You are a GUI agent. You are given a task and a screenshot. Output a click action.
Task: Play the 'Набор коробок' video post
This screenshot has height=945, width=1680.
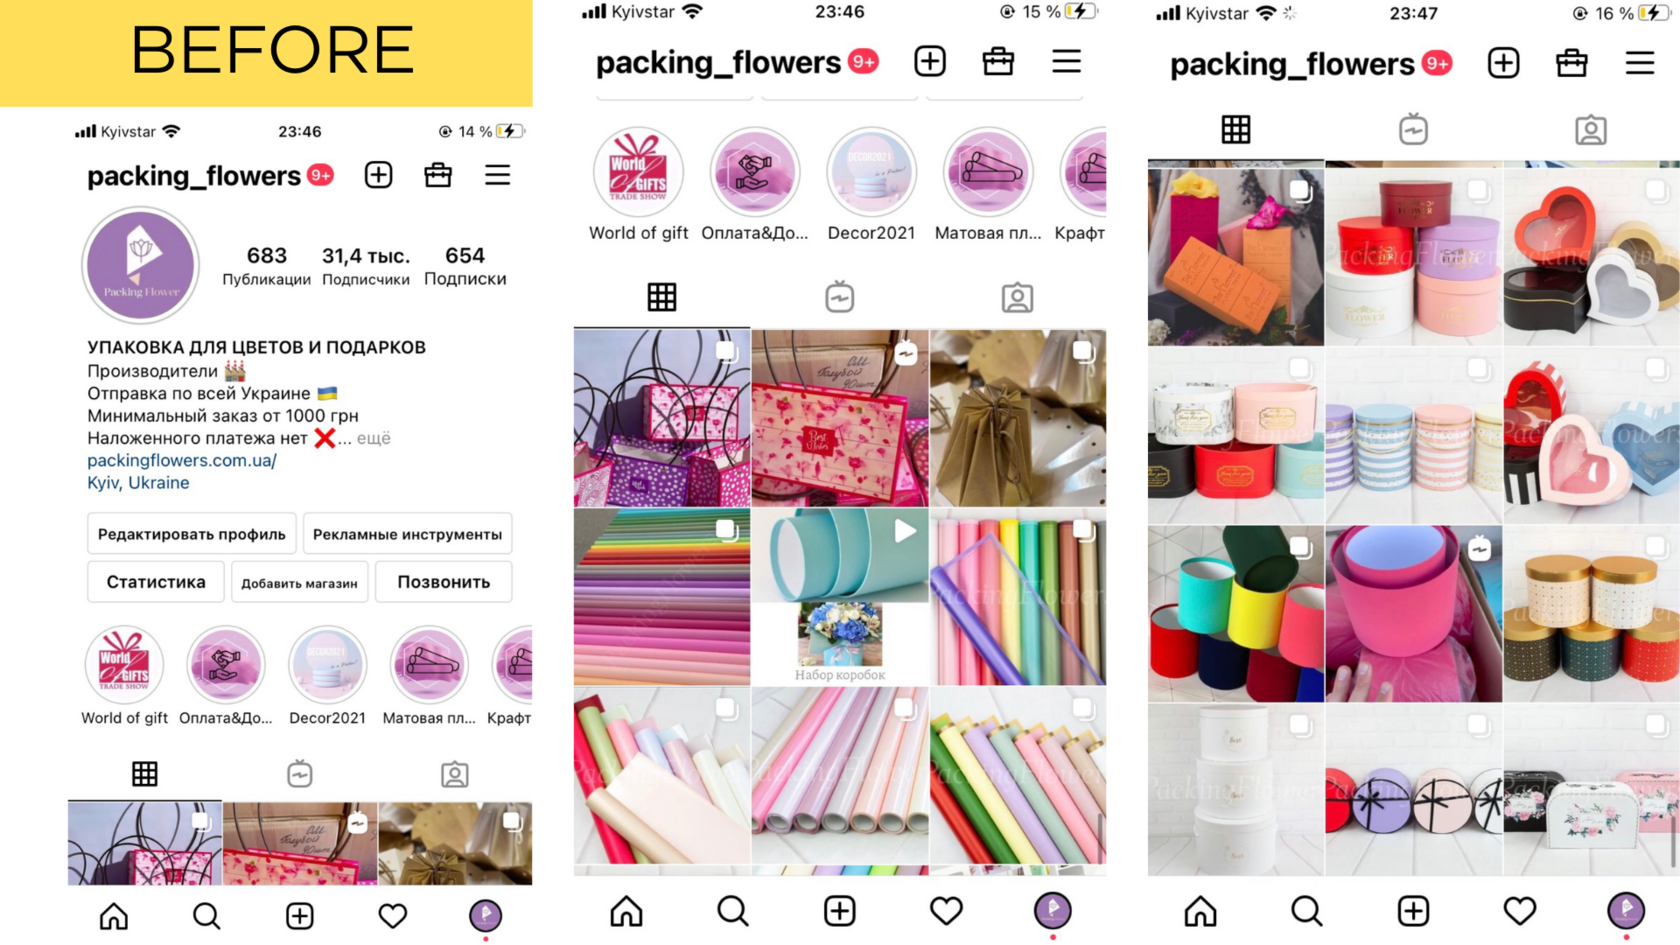(840, 596)
